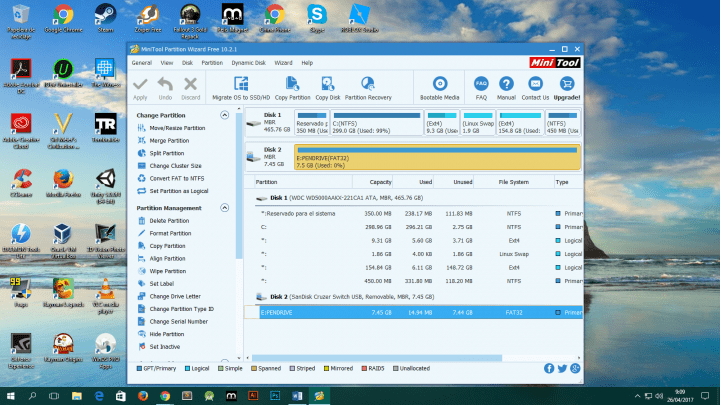Viewport: 720px width, 405px height.
Task: Select the C: partition row in list
Action: tap(413, 227)
